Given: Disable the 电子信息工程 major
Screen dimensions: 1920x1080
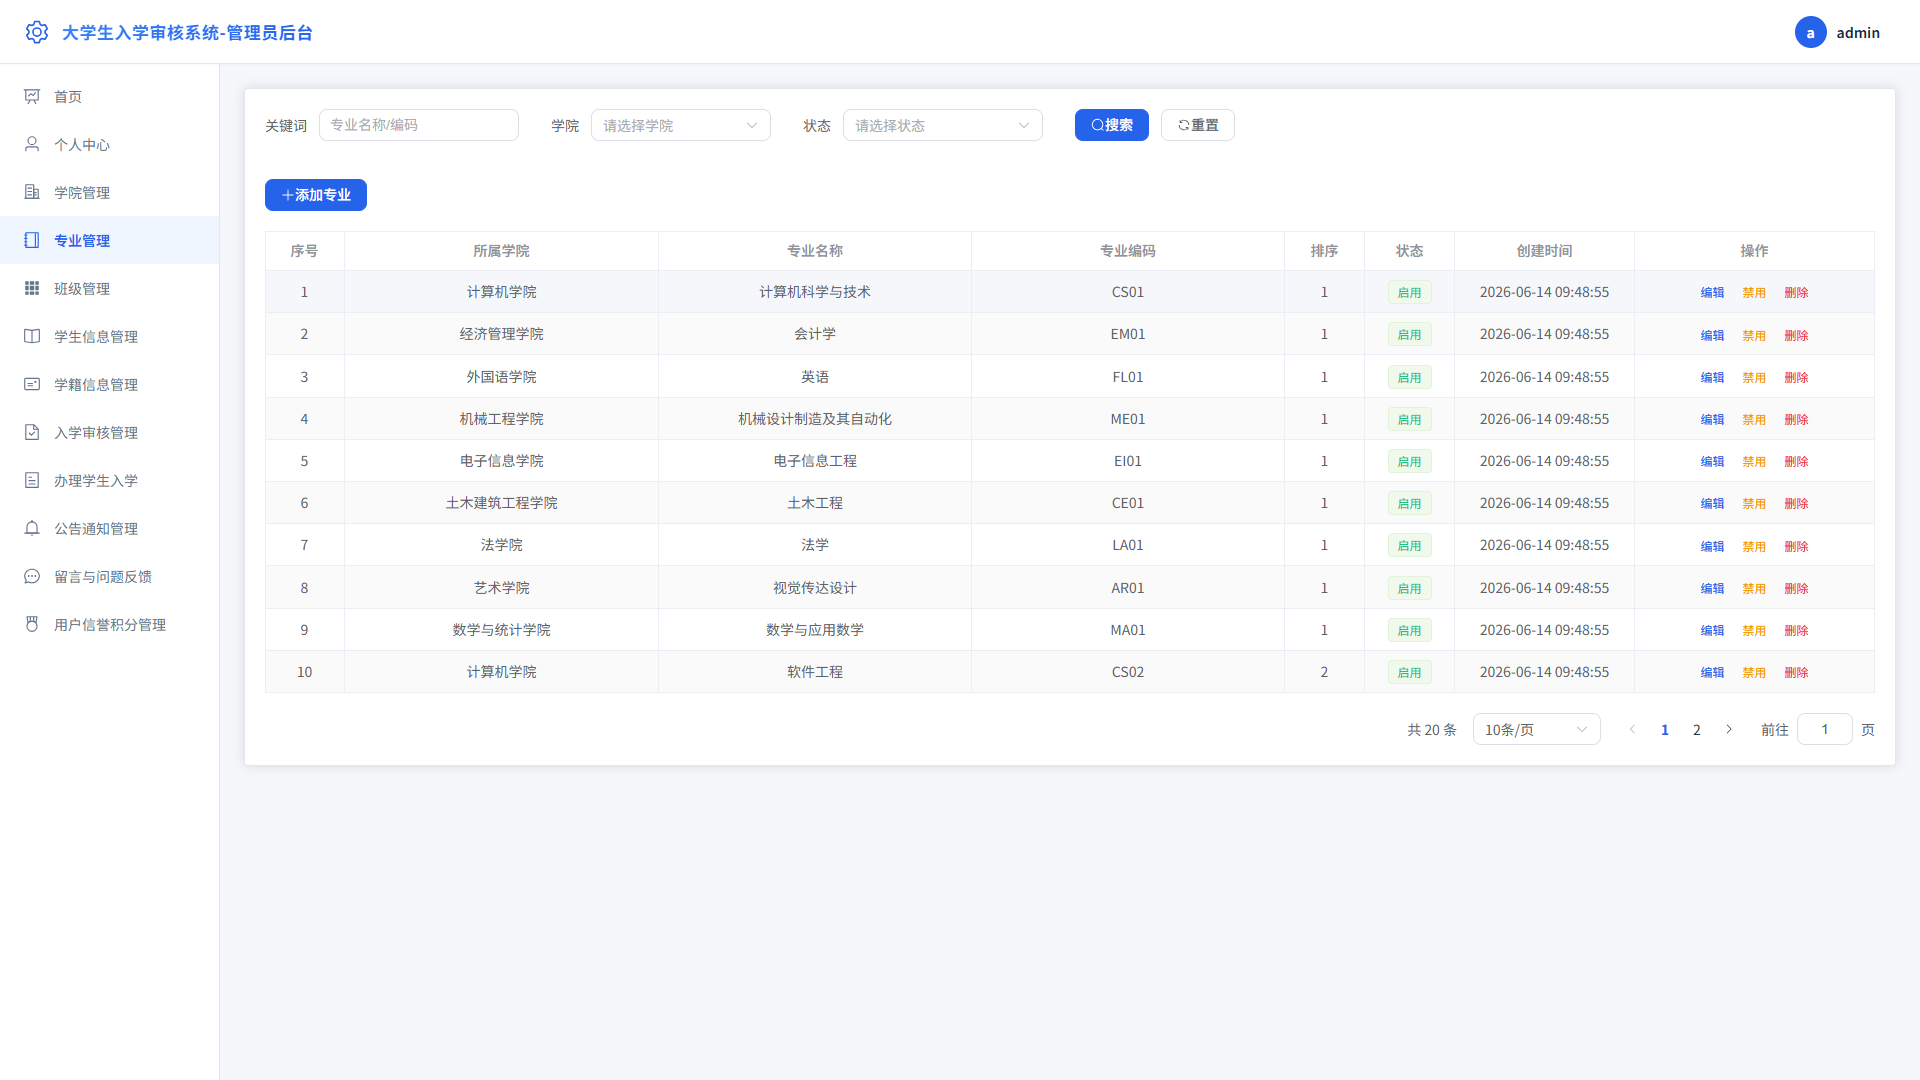Looking at the screenshot, I should pos(1754,461).
